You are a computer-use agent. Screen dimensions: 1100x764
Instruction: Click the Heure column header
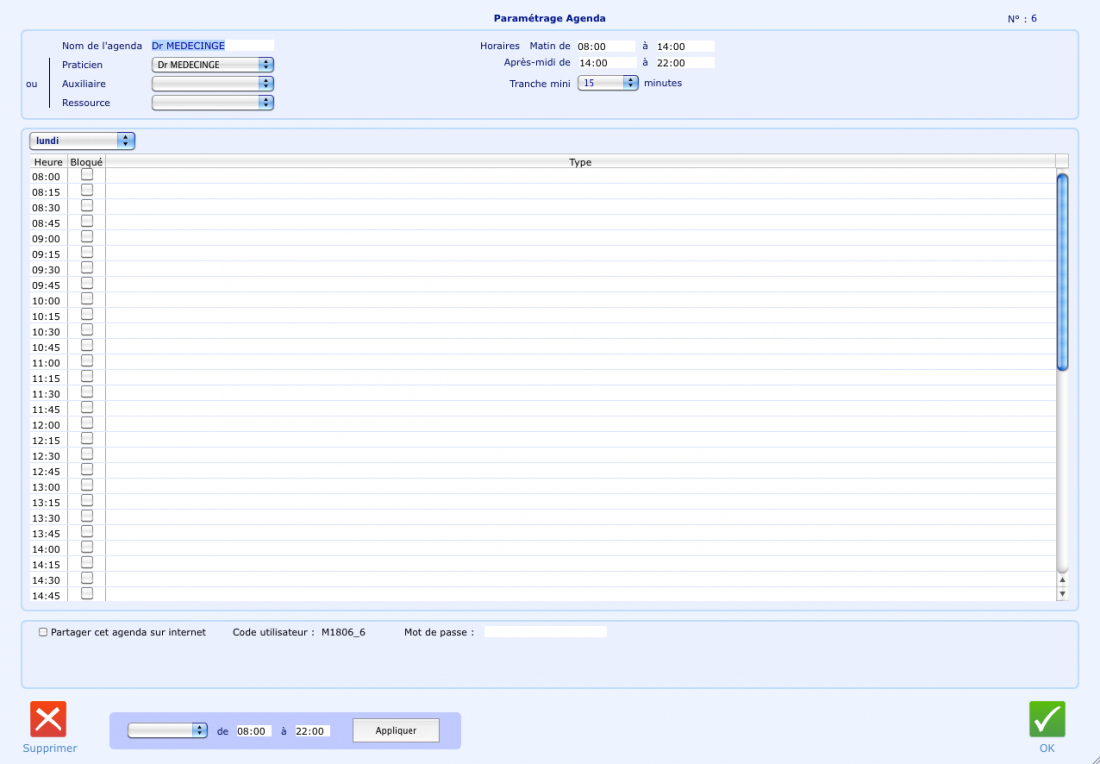click(48, 162)
